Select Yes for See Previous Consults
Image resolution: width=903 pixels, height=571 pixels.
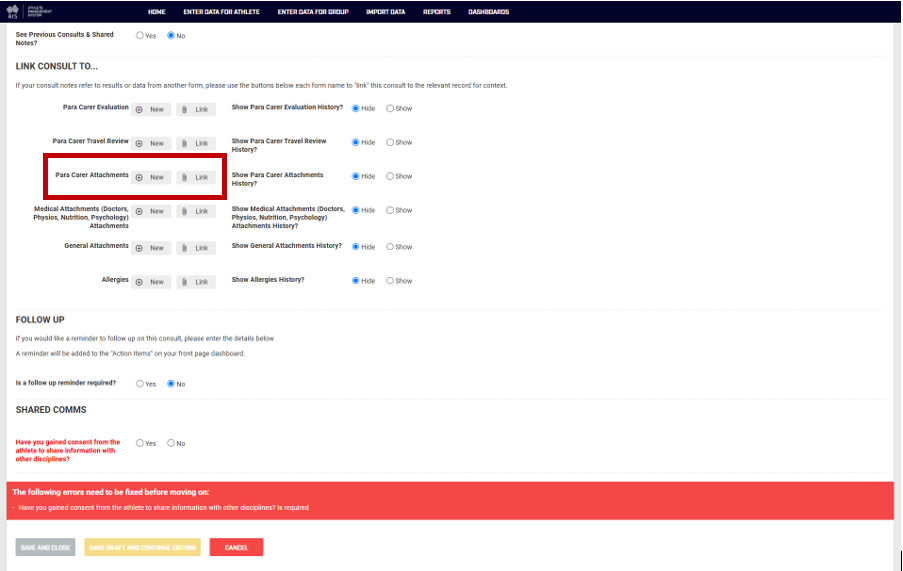pos(139,36)
